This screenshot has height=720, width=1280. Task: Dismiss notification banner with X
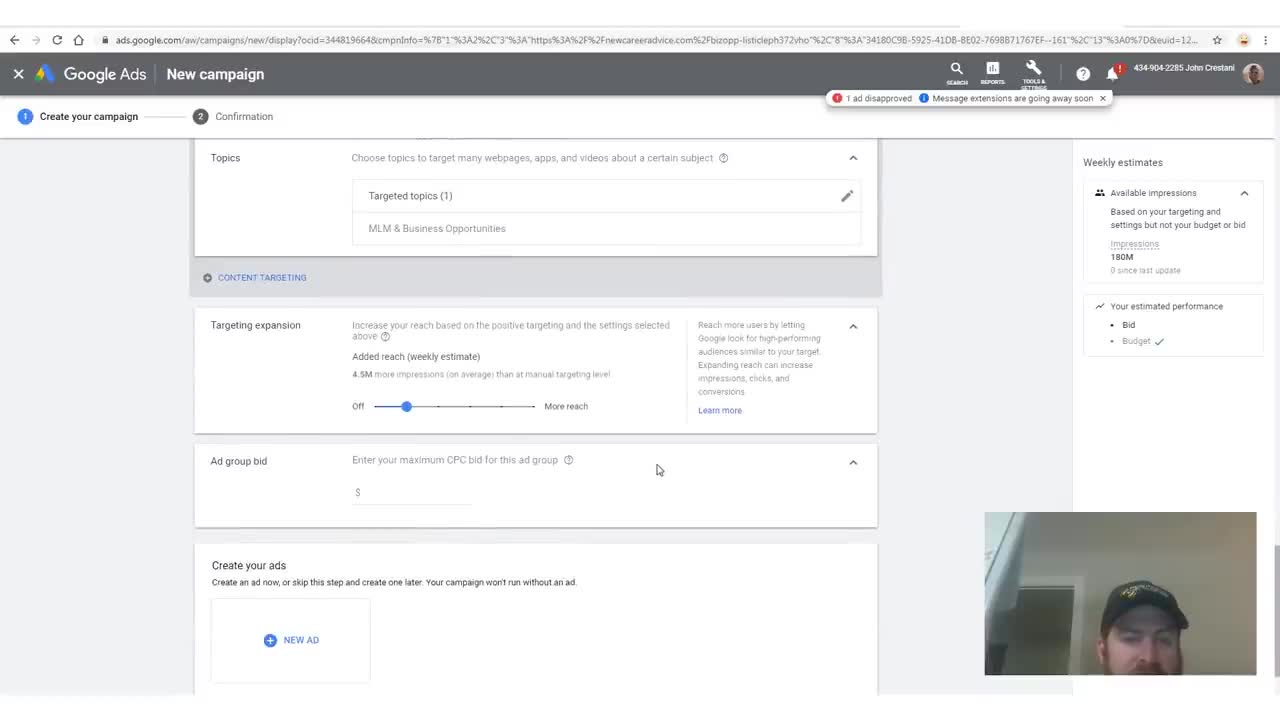point(1103,98)
